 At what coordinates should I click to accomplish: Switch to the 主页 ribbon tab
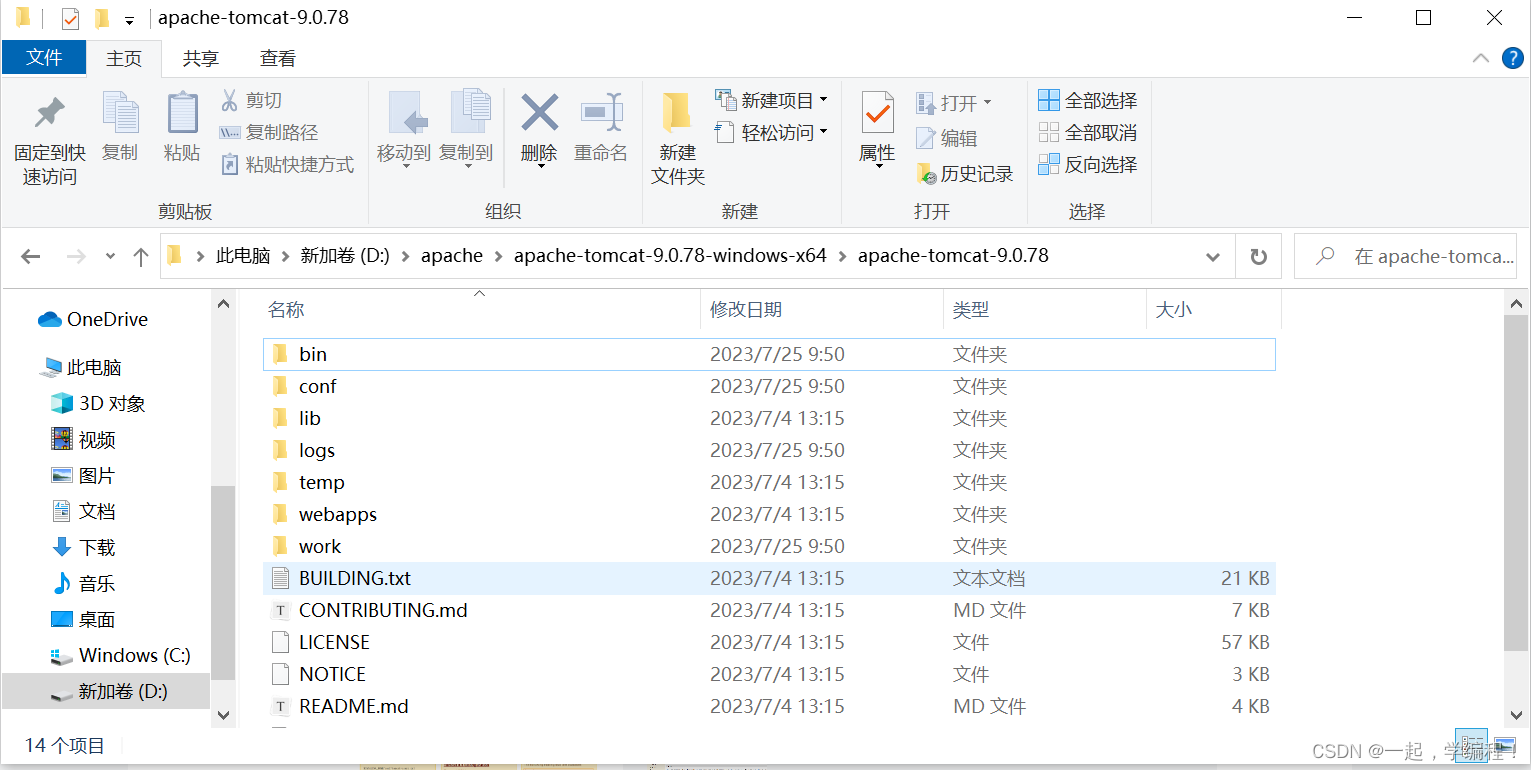(x=124, y=59)
